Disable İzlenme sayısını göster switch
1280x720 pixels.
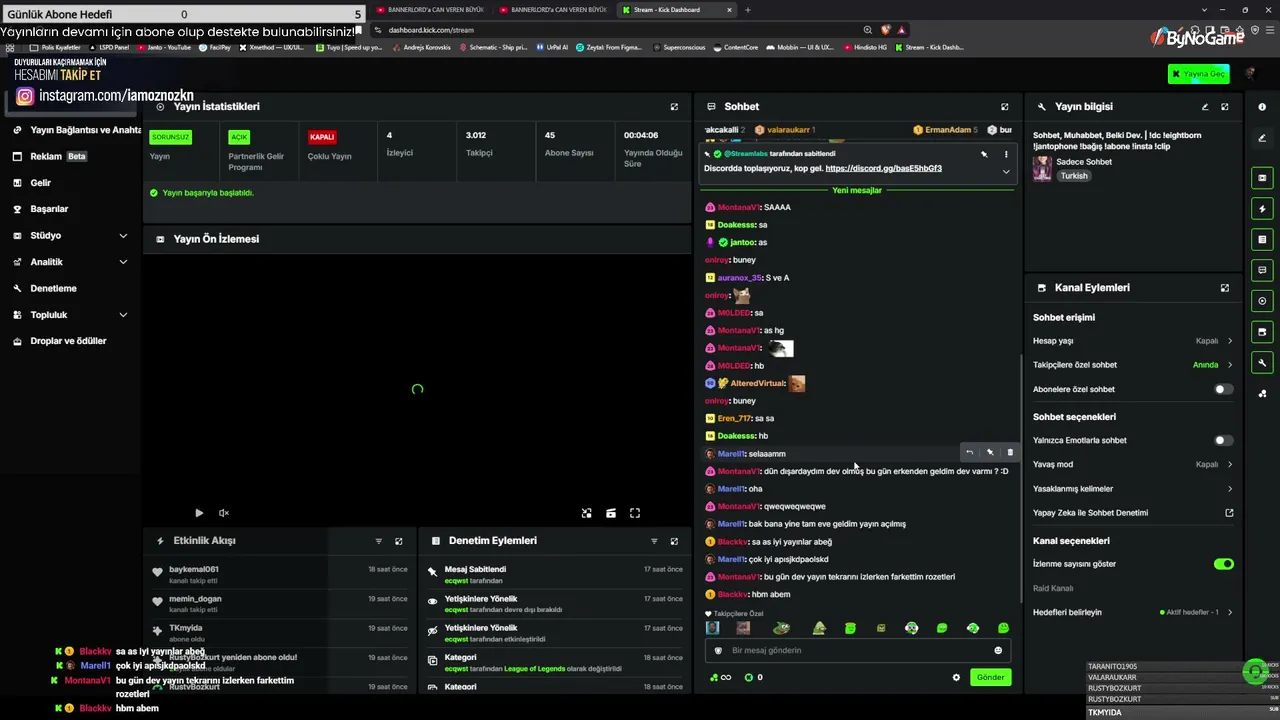(x=1223, y=564)
